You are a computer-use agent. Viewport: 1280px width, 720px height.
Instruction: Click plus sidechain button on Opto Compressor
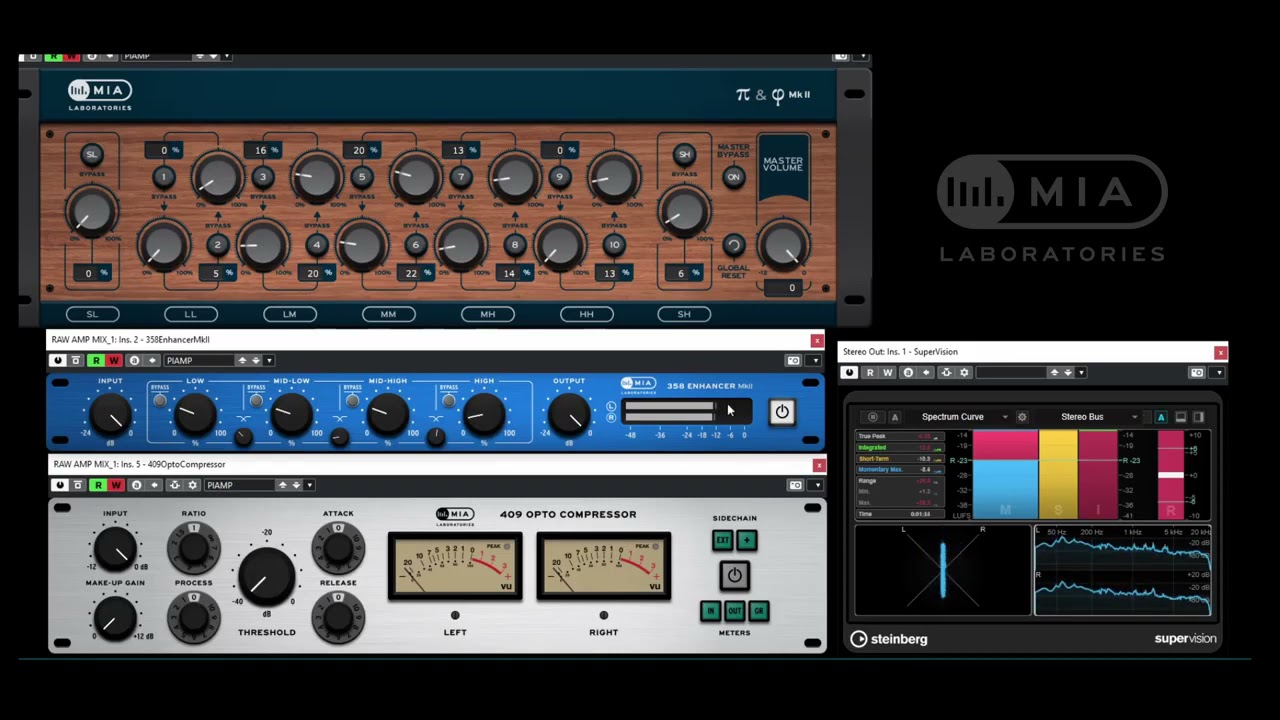746,540
